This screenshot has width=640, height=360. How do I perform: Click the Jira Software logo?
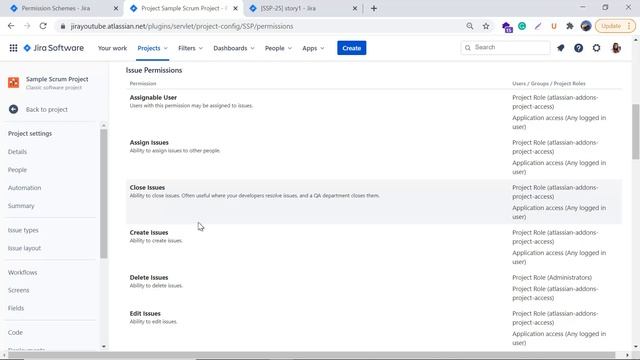(x=53, y=48)
